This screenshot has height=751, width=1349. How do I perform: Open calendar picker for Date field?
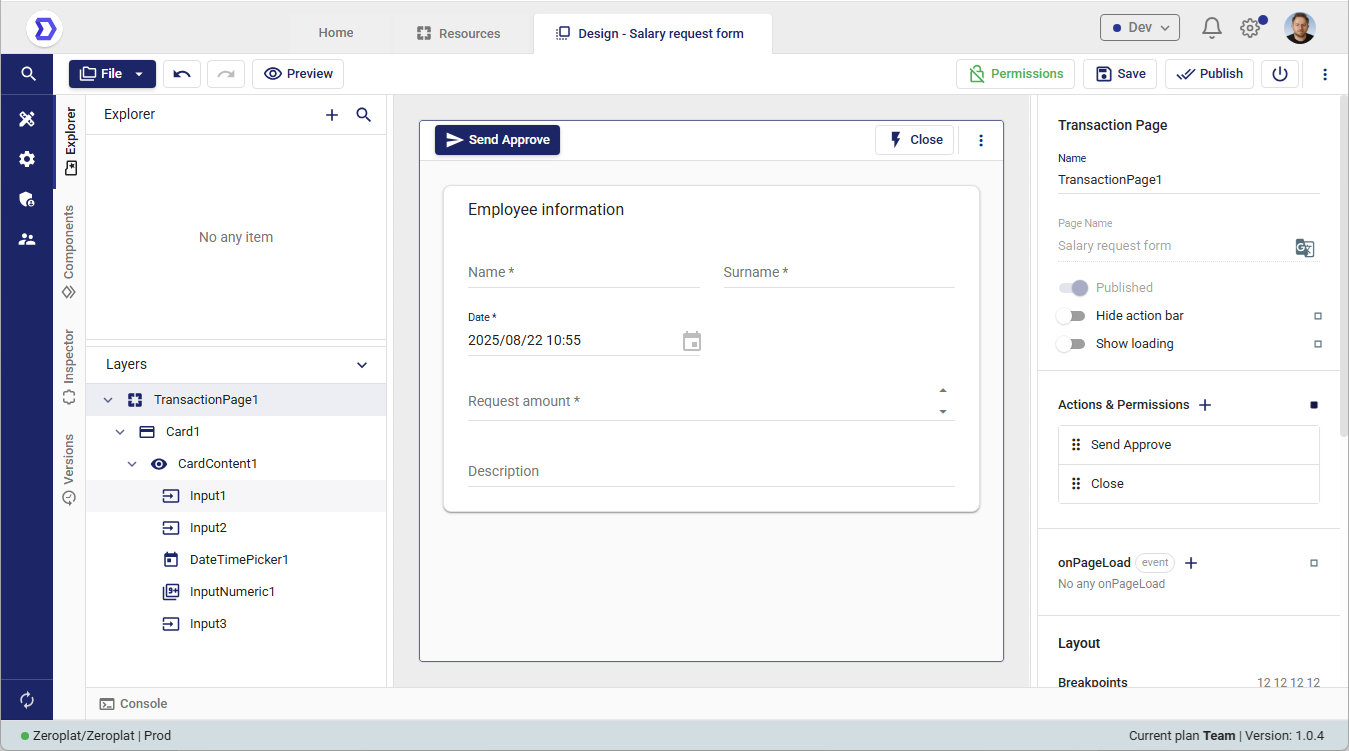click(x=691, y=341)
